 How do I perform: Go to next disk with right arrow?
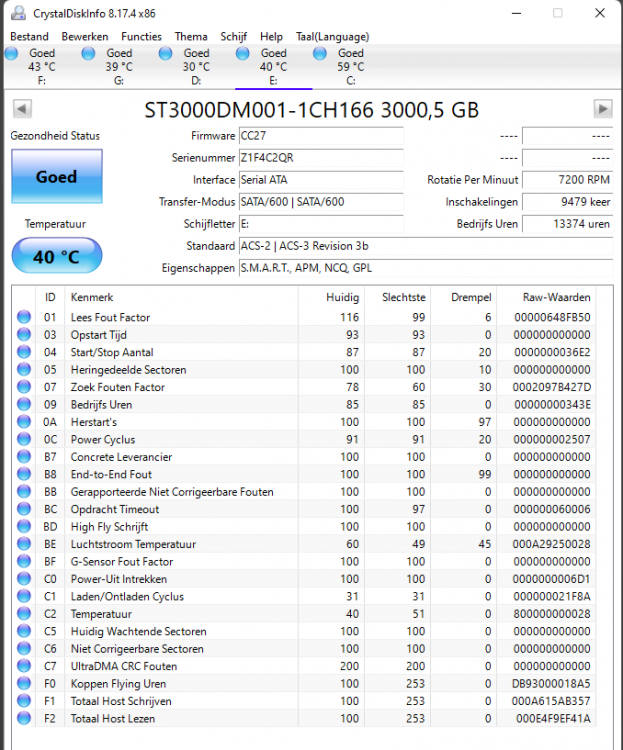point(602,109)
